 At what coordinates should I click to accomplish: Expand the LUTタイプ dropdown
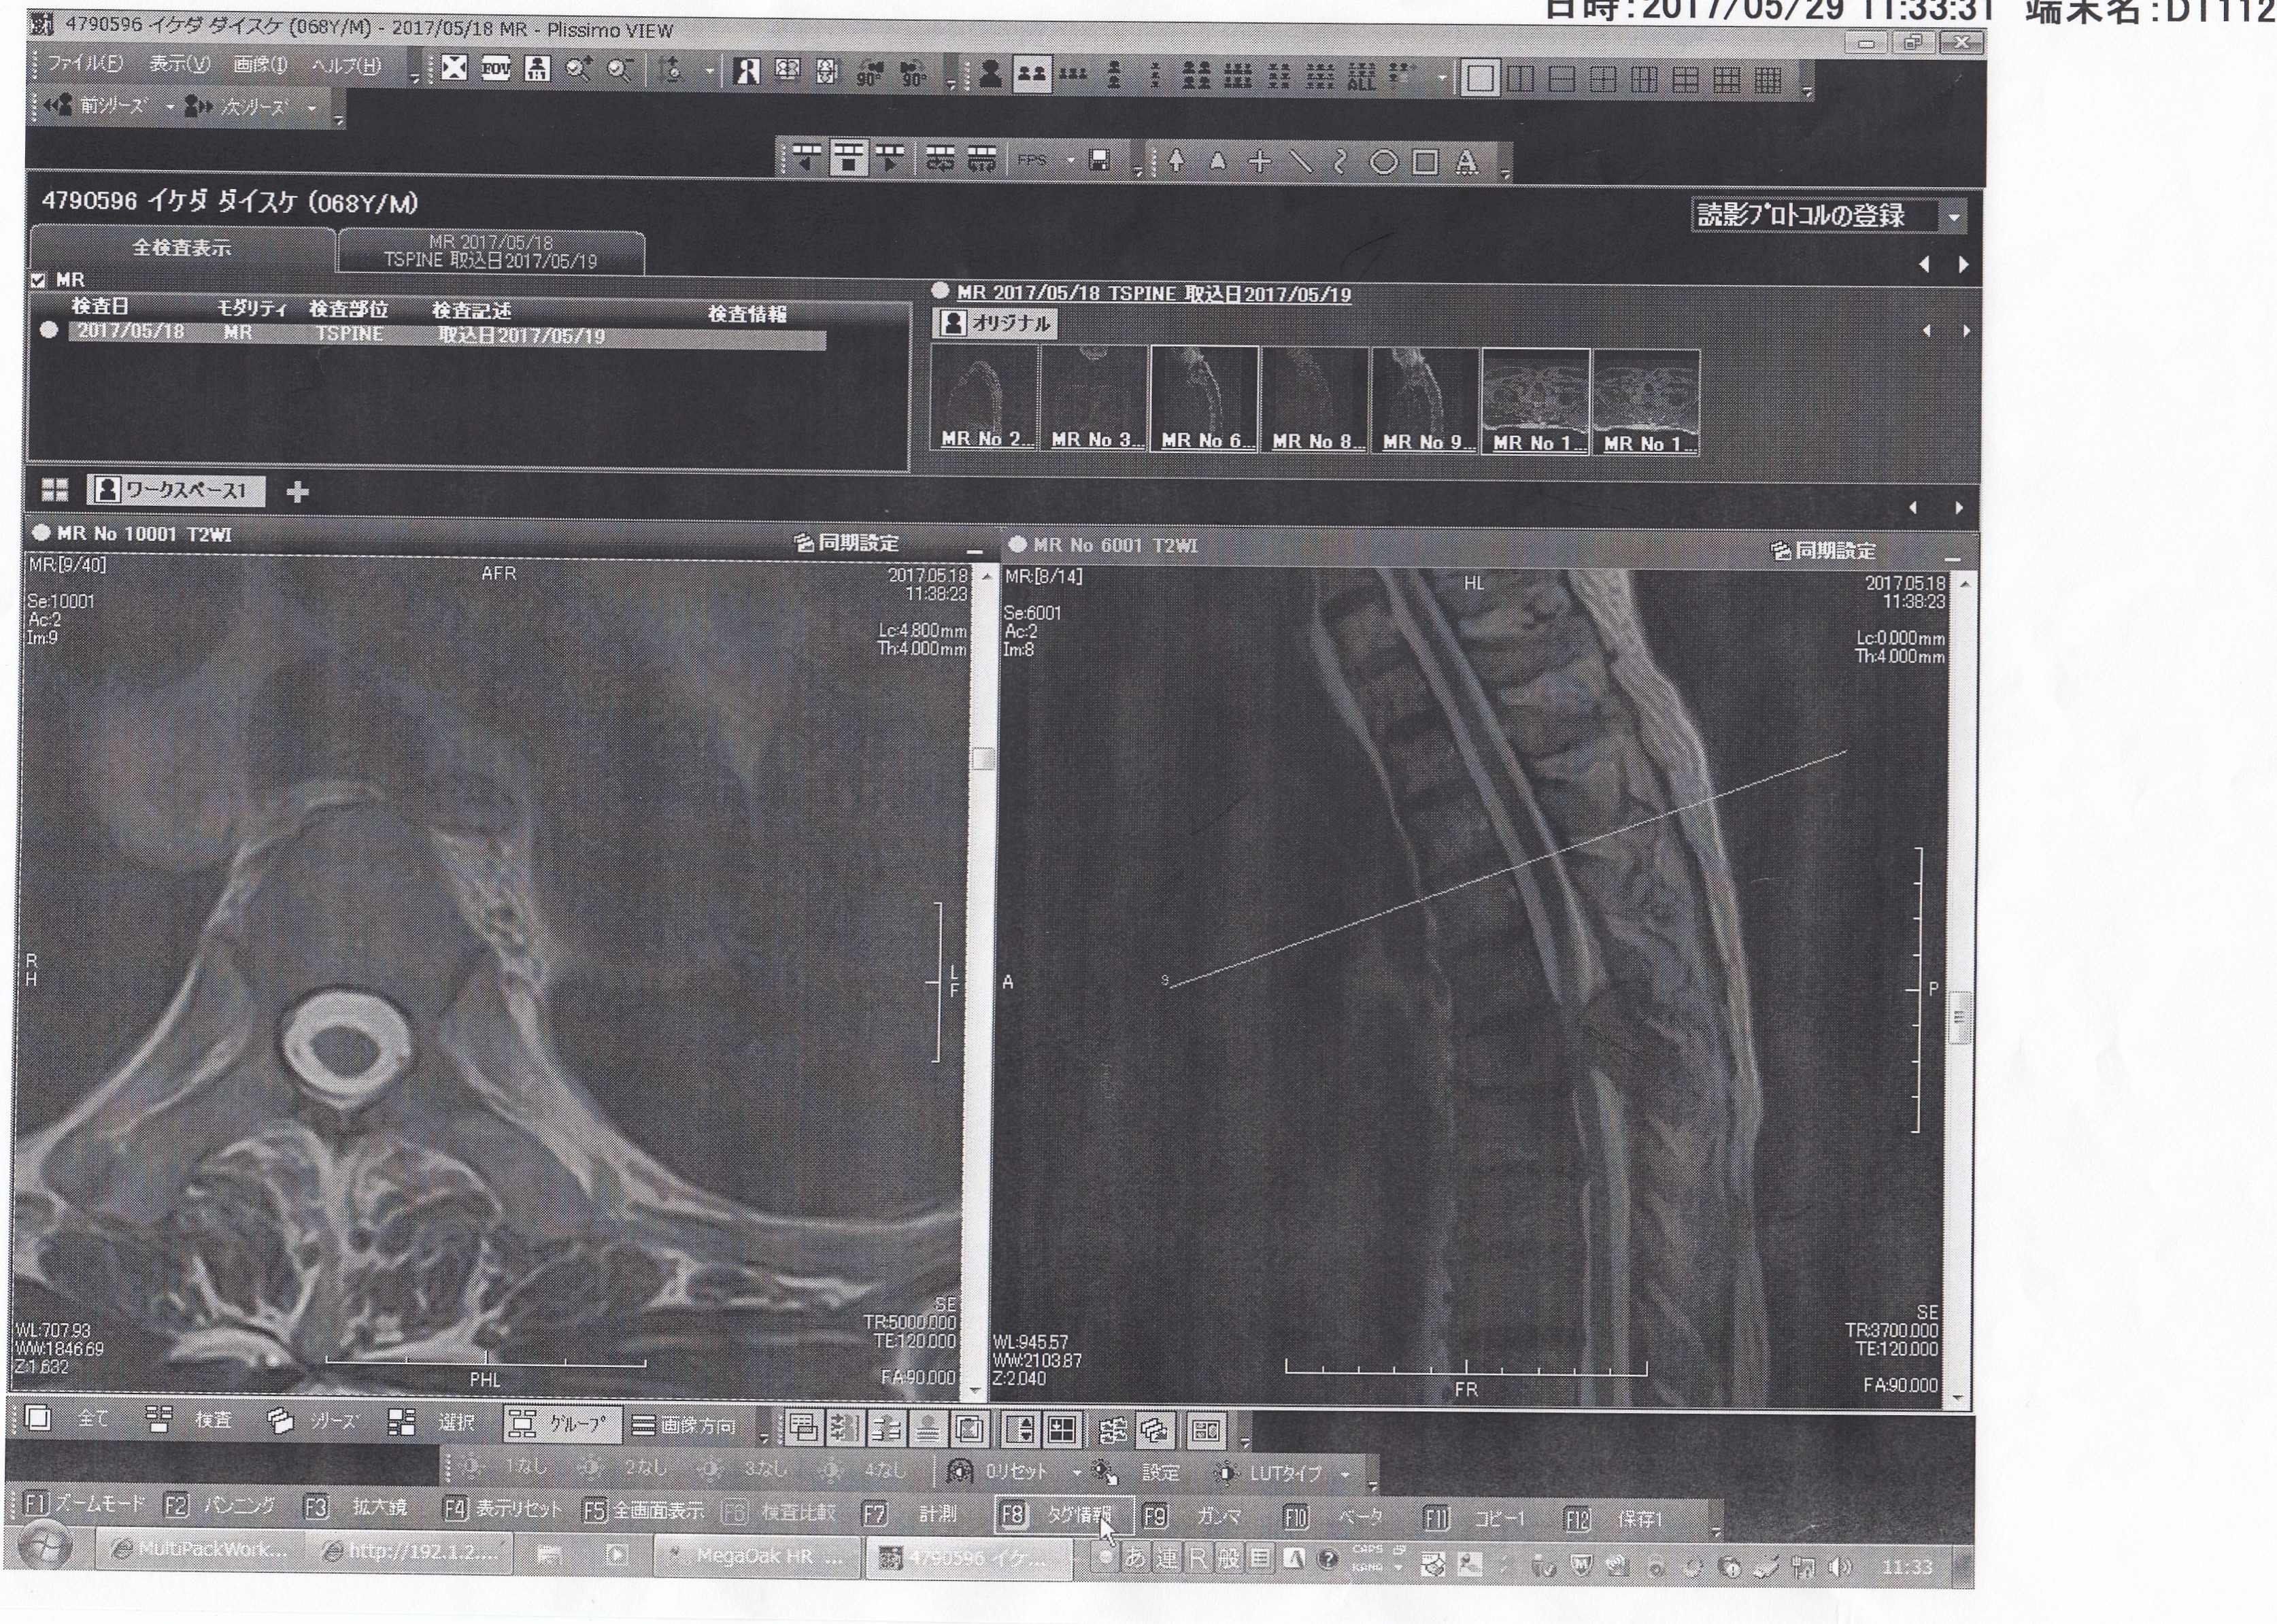tap(1344, 1474)
